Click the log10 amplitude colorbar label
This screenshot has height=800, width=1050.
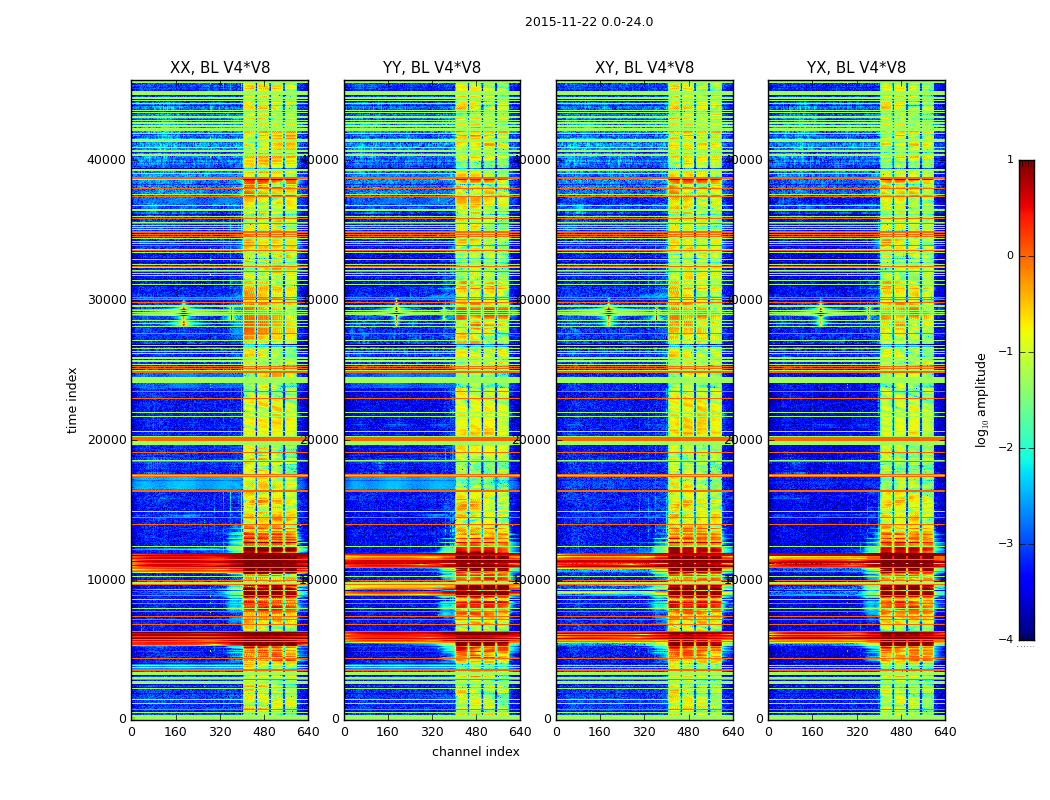[x=981, y=400]
